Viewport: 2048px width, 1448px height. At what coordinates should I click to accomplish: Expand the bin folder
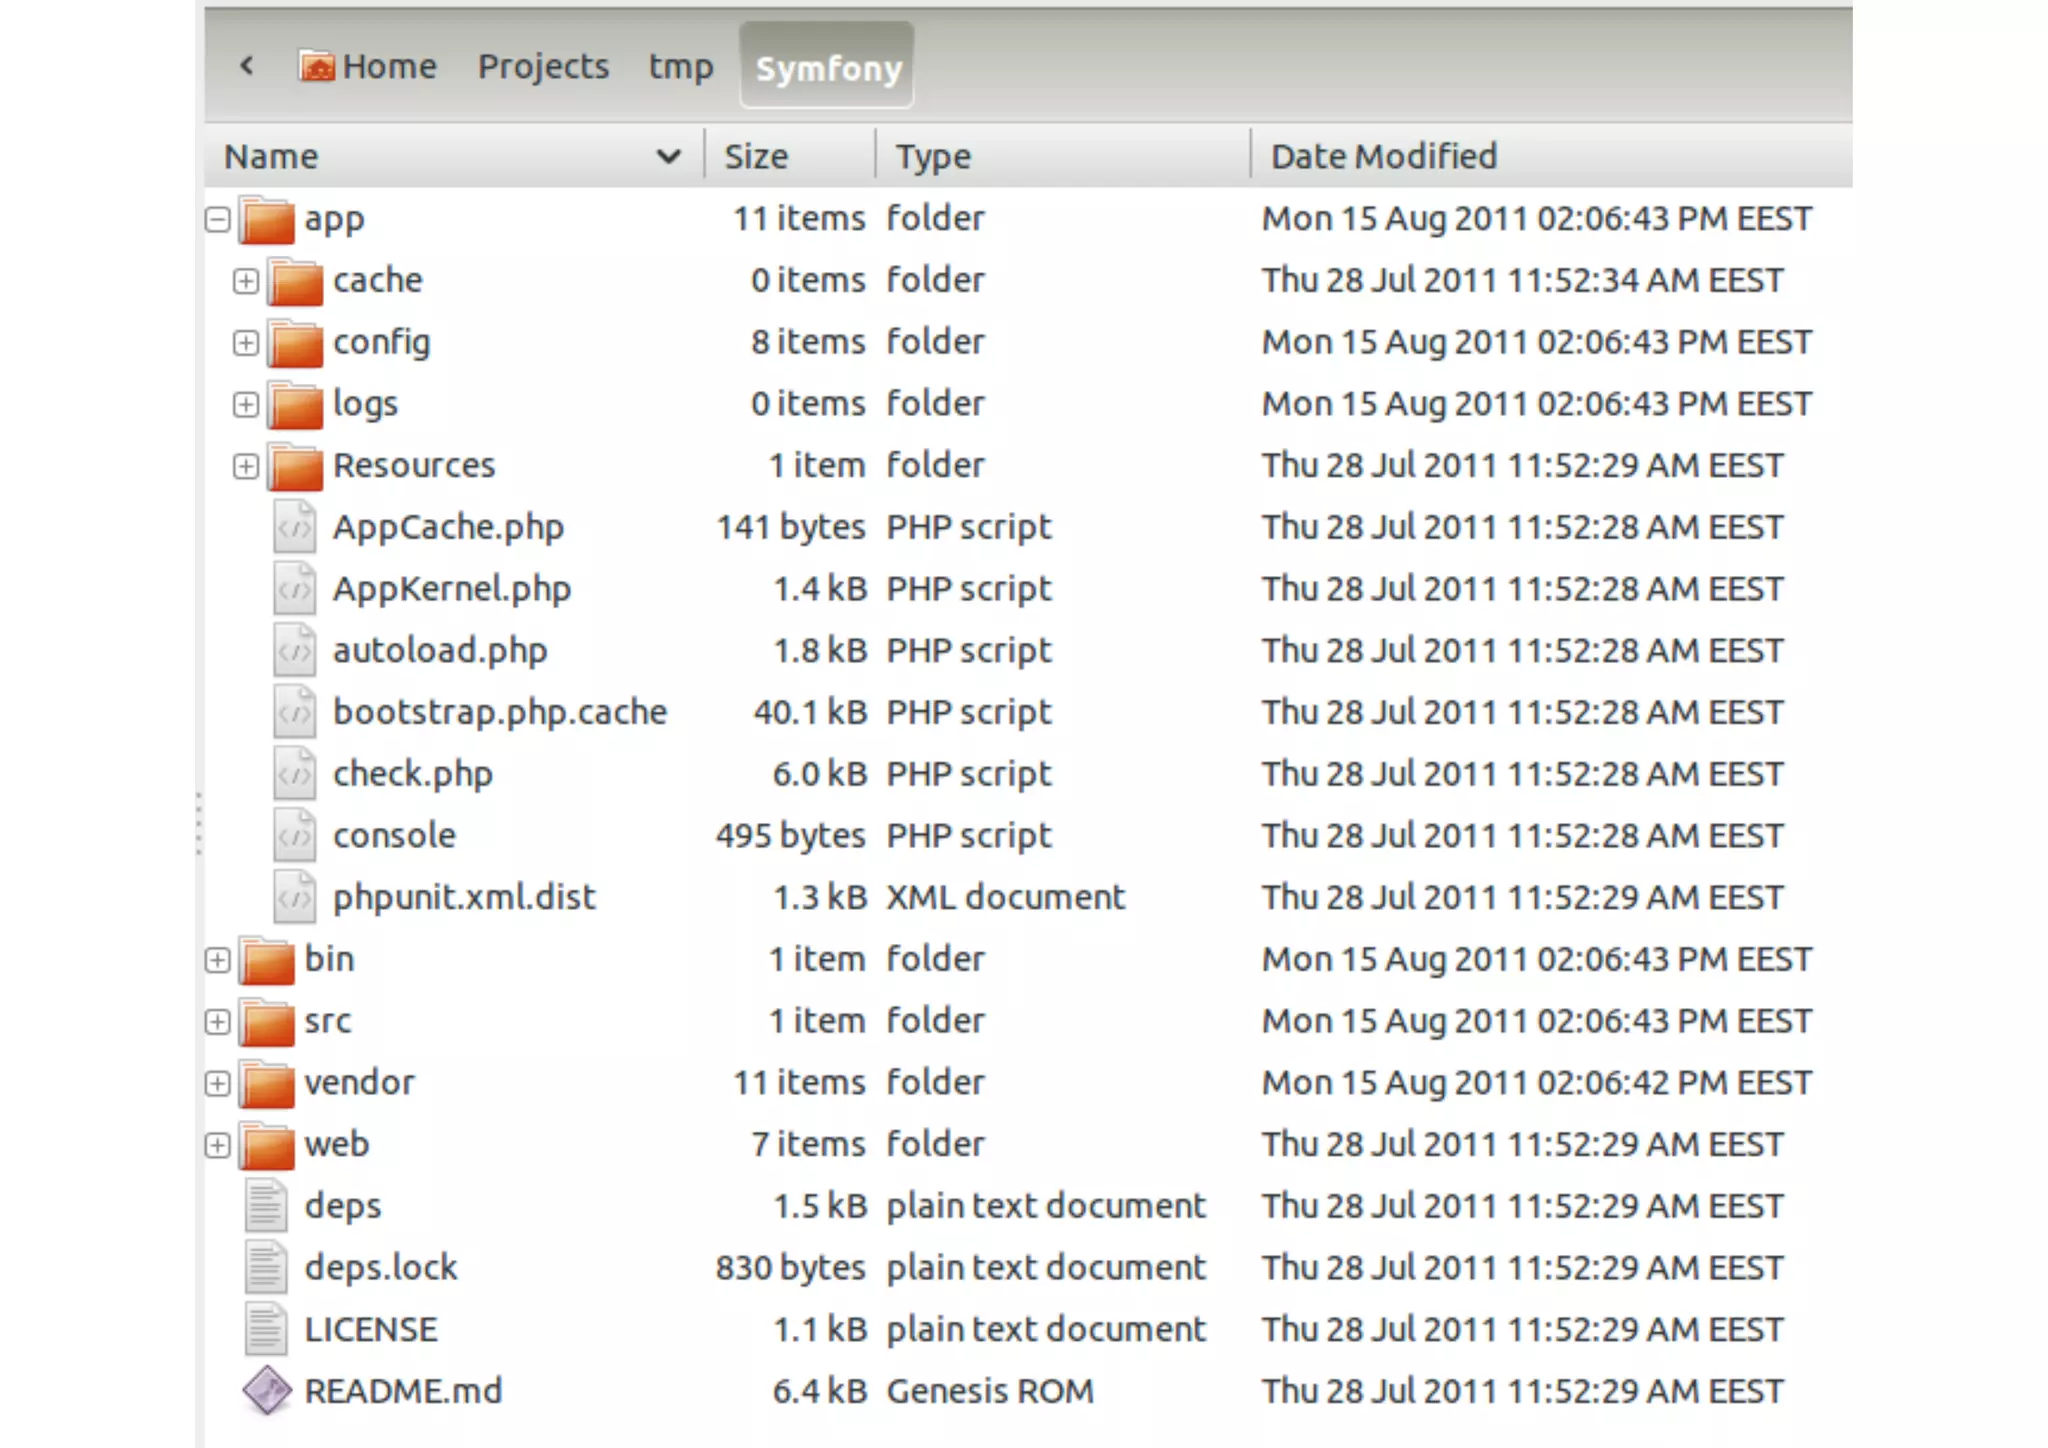click(x=217, y=960)
